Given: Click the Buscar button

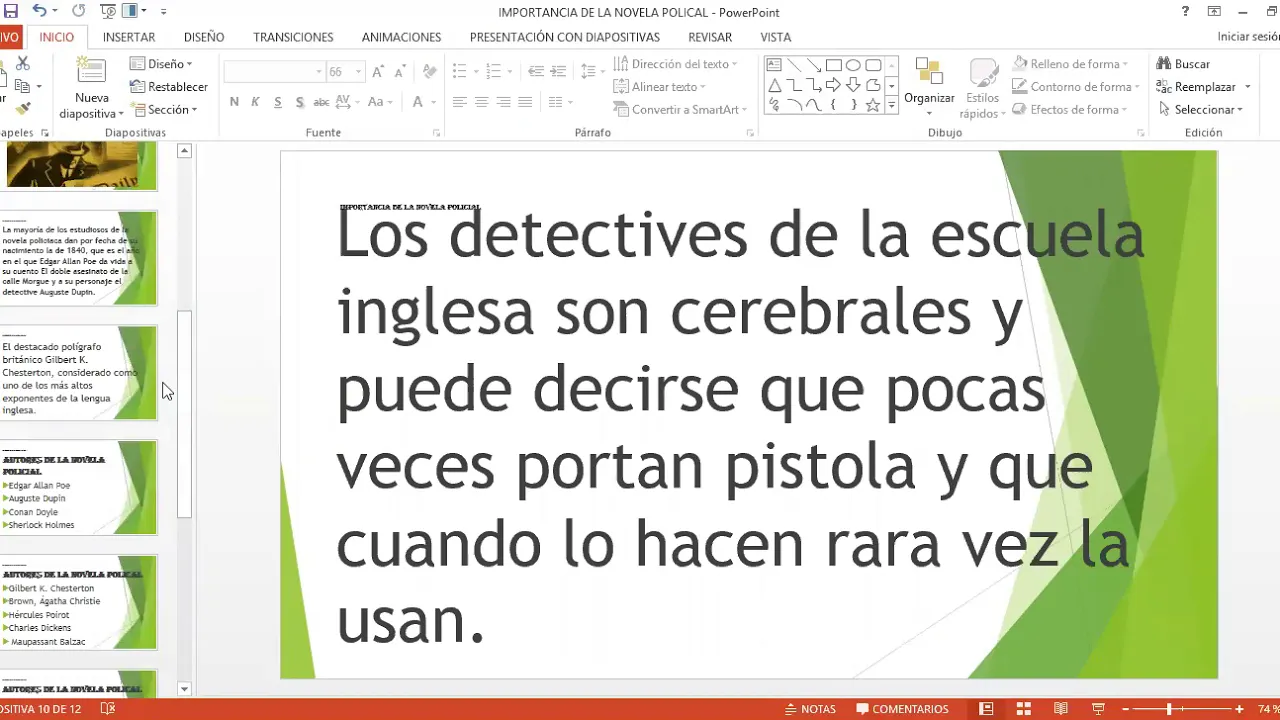Looking at the screenshot, I should pos(1183,64).
